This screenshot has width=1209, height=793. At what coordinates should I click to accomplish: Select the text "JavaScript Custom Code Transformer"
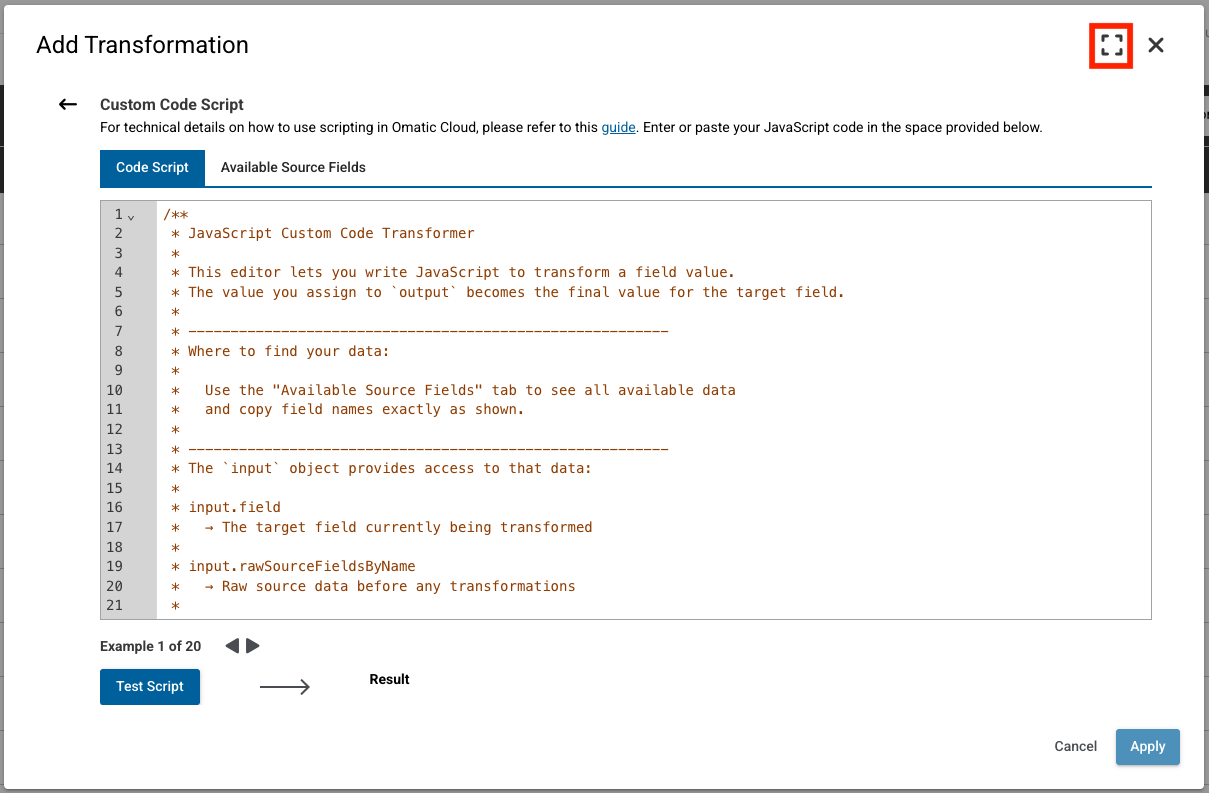[x=331, y=233]
